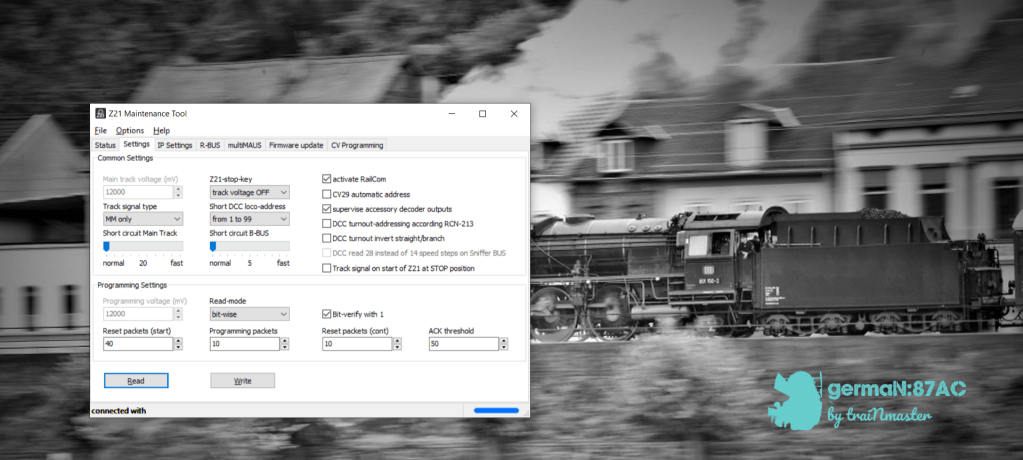Open Short DCC loco-address dropdown

[x=249, y=219]
